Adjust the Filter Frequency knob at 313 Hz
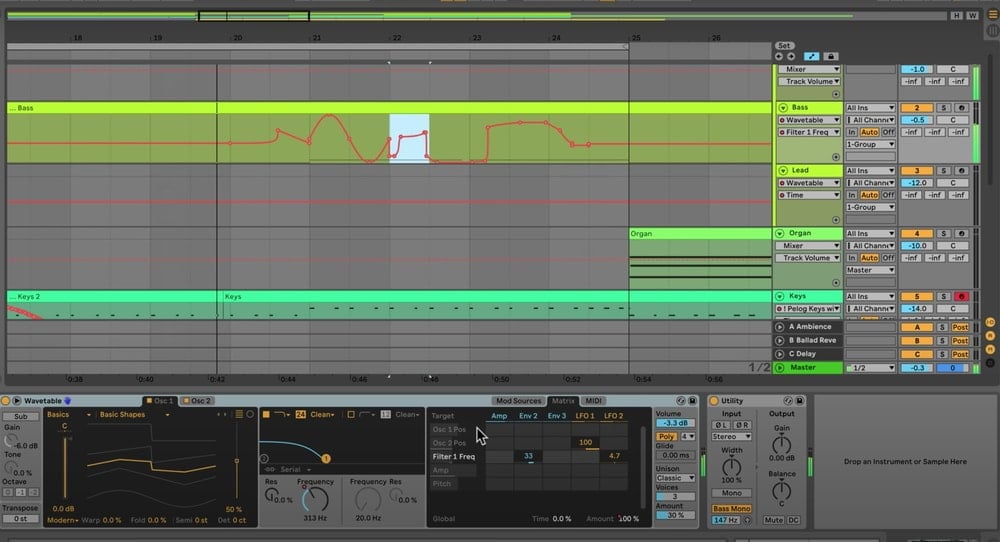Screen dimensions: 1000x542 click(314, 497)
